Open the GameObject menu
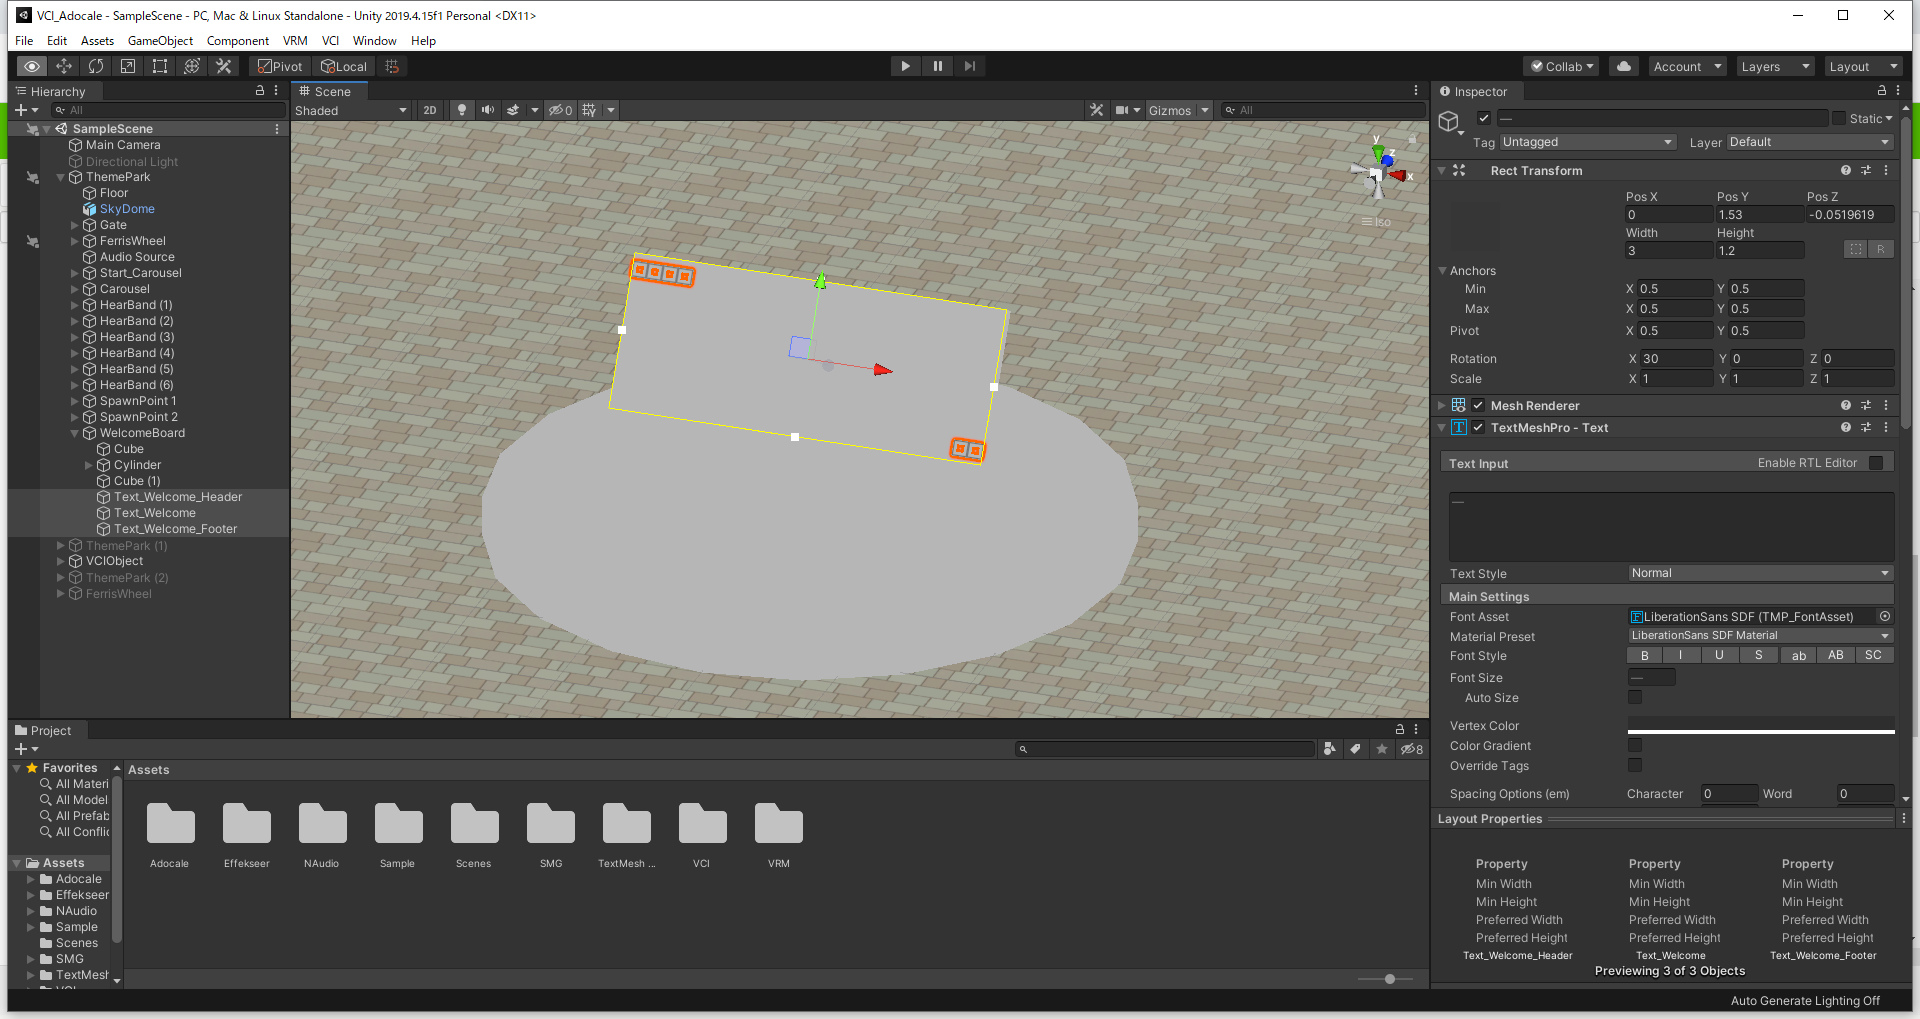Screen dimensions: 1920x1019 (160, 41)
